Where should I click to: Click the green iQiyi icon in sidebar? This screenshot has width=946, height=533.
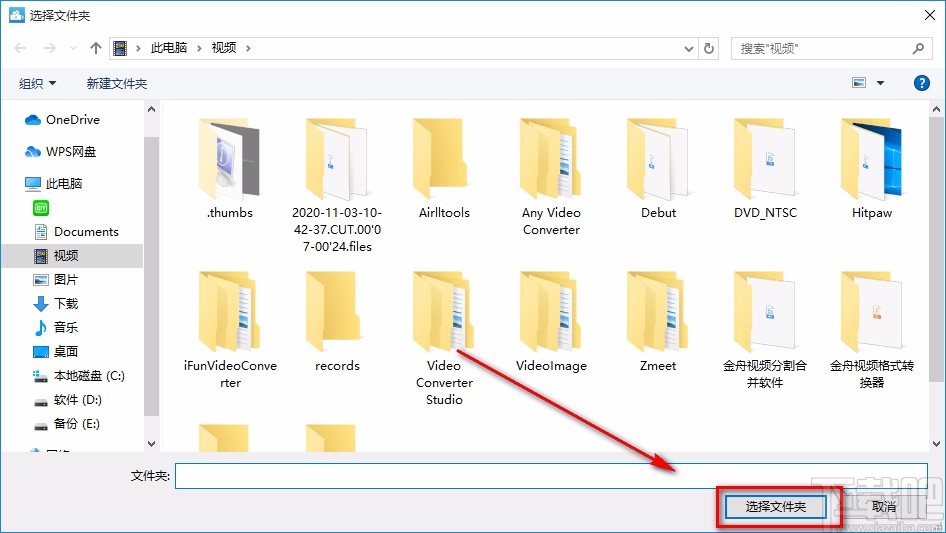(x=41, y=208)
